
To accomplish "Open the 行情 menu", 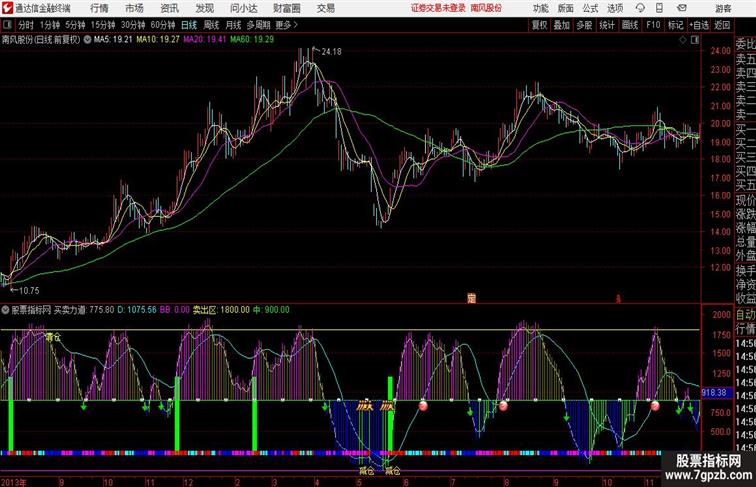I will click(x=100, y=8).
